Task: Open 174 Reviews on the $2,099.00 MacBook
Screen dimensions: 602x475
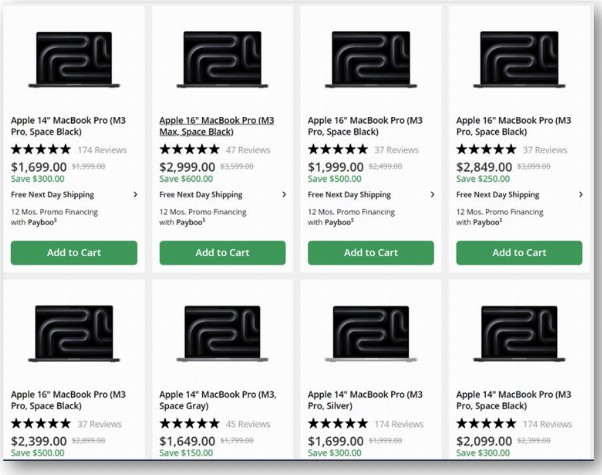Action: coord(547,424)
